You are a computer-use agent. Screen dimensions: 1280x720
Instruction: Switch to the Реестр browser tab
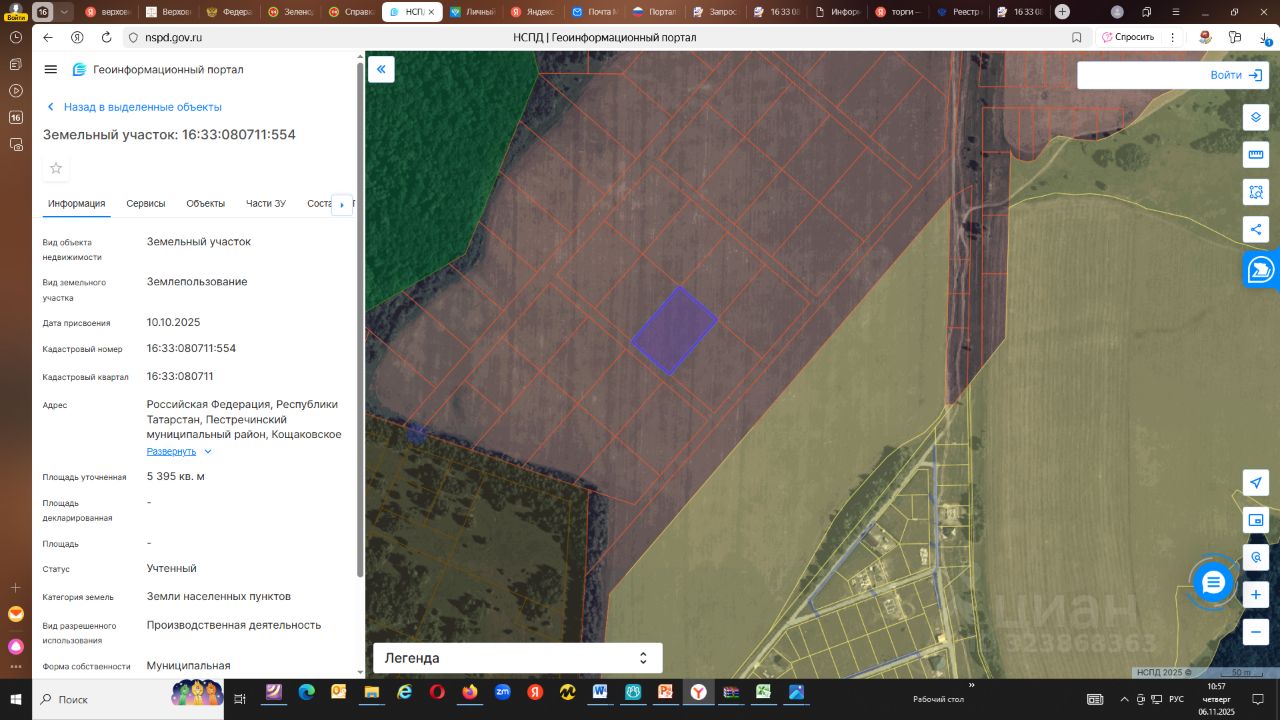coord(958,12)
